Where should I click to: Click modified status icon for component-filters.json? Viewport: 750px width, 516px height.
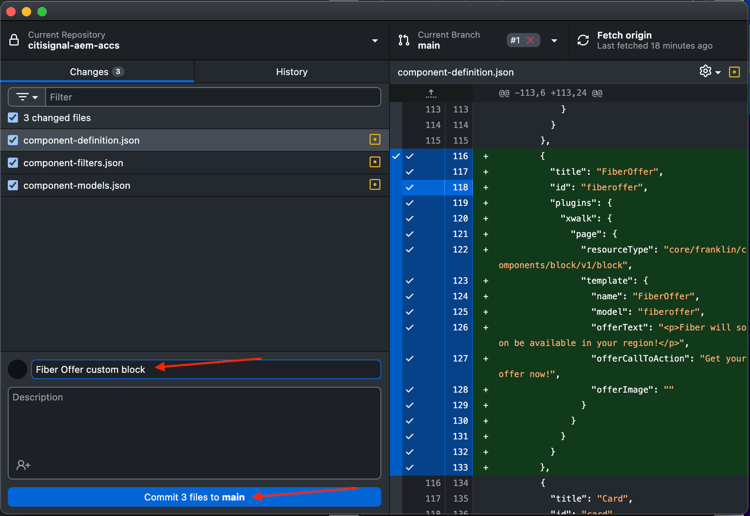tap(375, 162)
